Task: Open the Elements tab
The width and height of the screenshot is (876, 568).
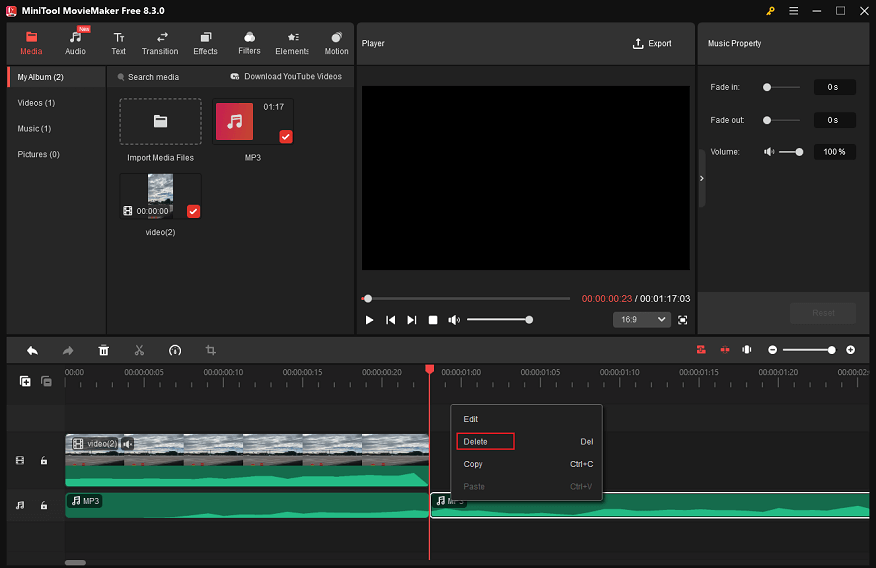Action: click(292, 44)
